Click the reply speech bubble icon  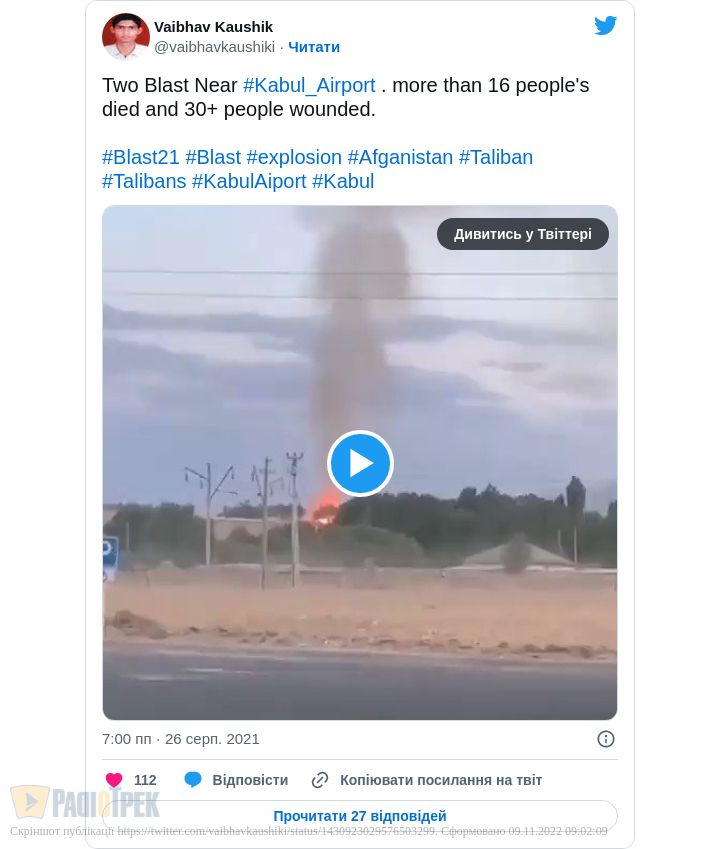pyautogui.click(x=193, y=780)
